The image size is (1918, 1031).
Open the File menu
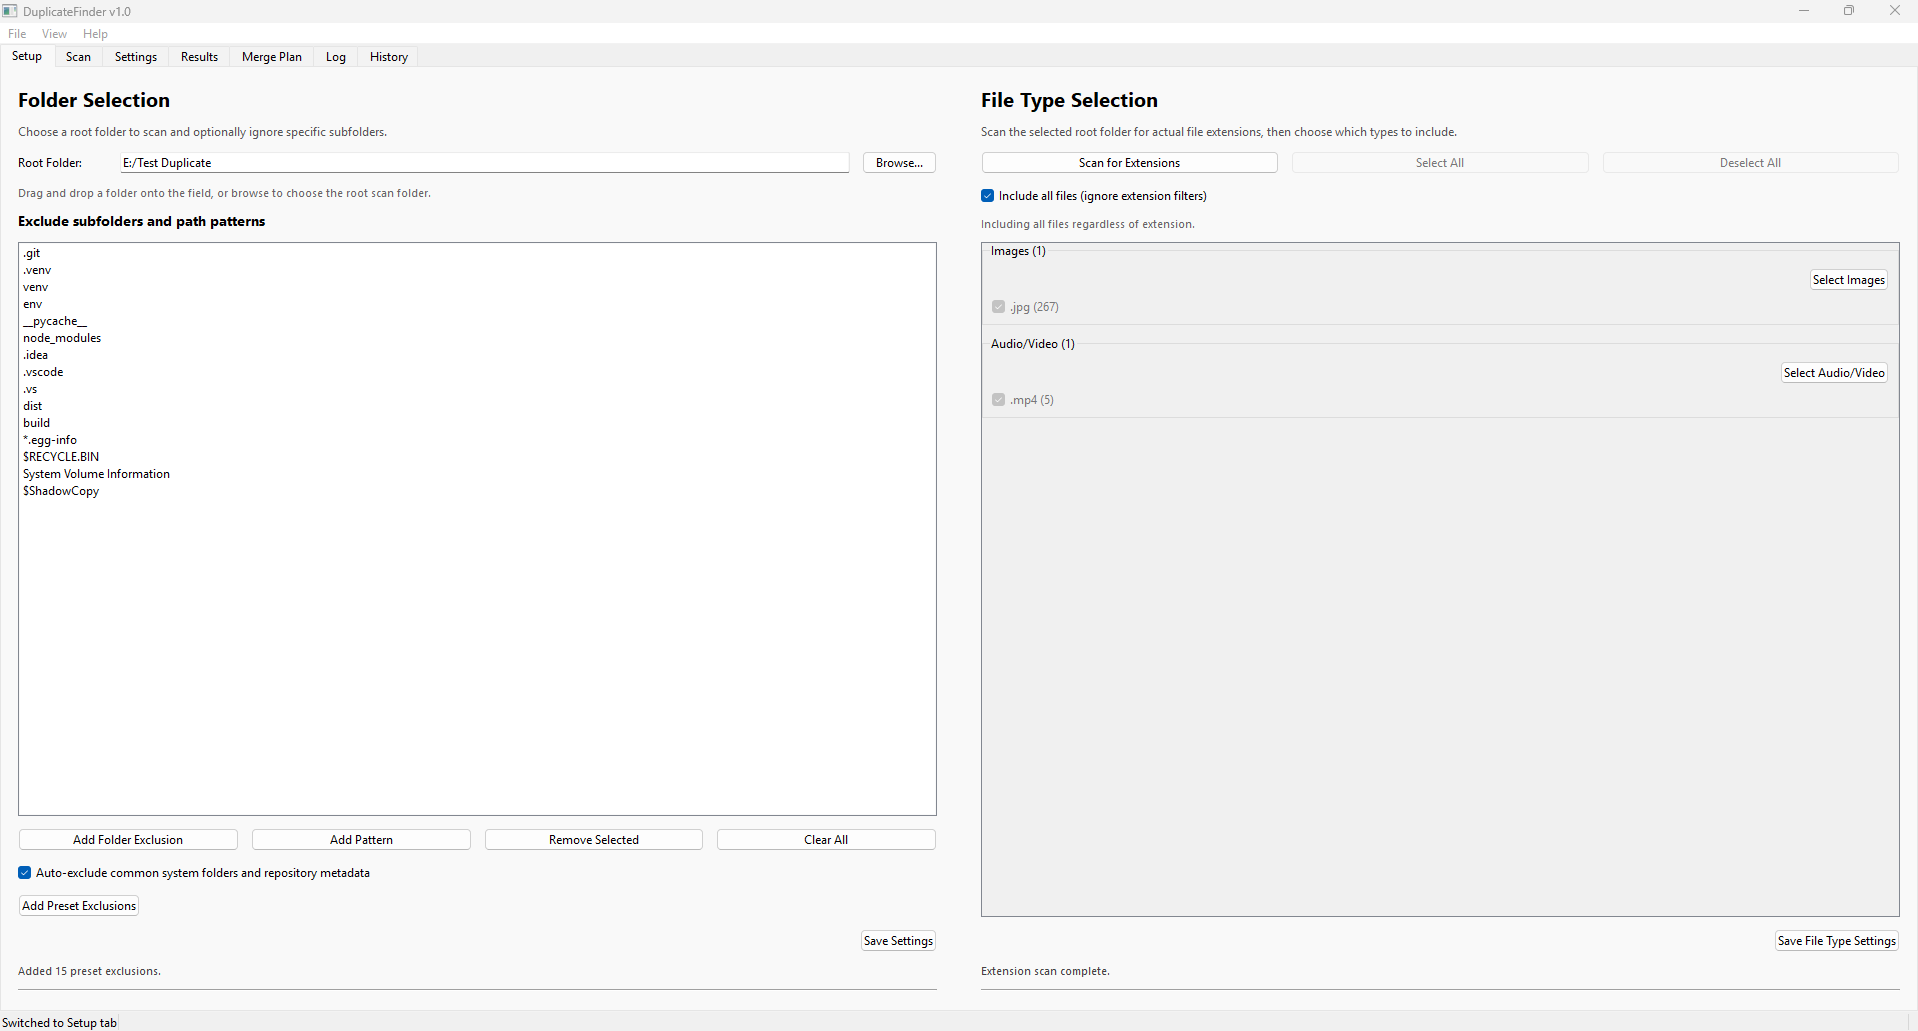tap(17, 34)
